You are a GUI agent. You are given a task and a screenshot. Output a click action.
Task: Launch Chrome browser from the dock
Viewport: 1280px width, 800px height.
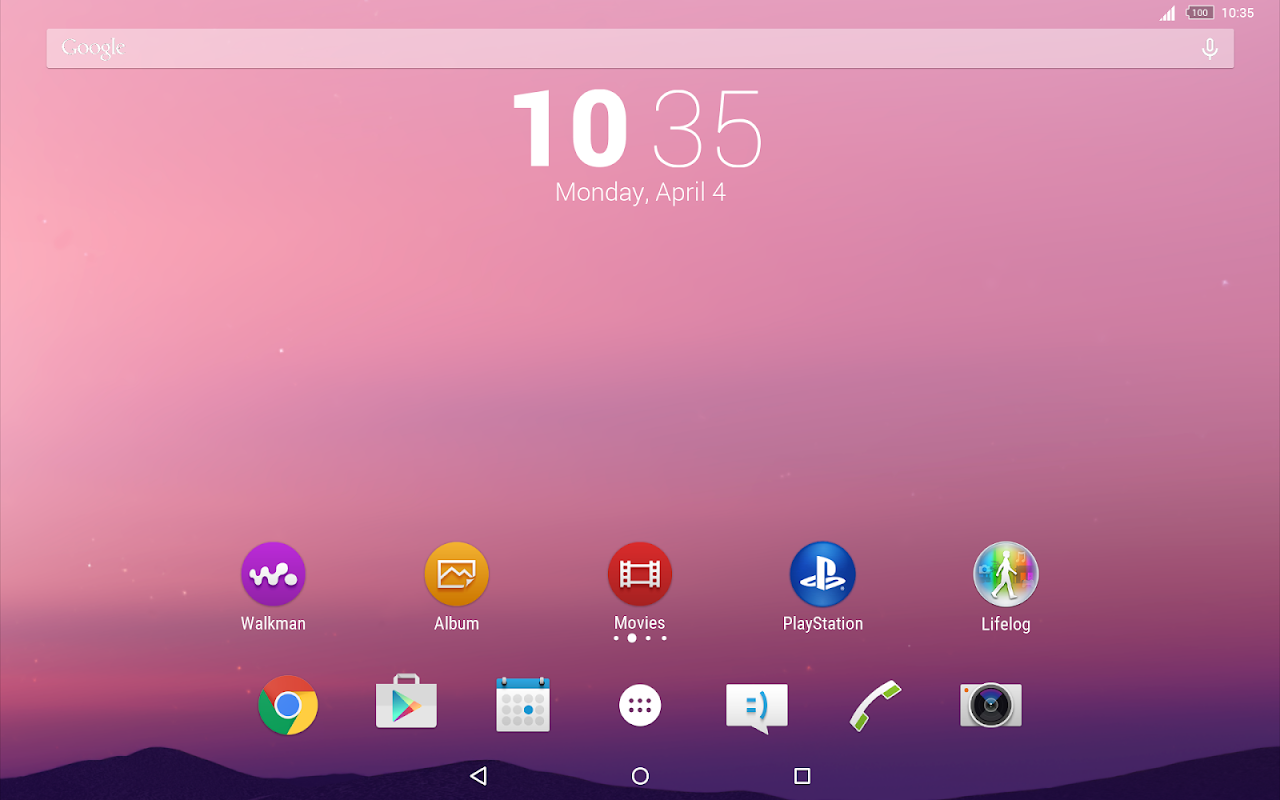pos(288,706)
